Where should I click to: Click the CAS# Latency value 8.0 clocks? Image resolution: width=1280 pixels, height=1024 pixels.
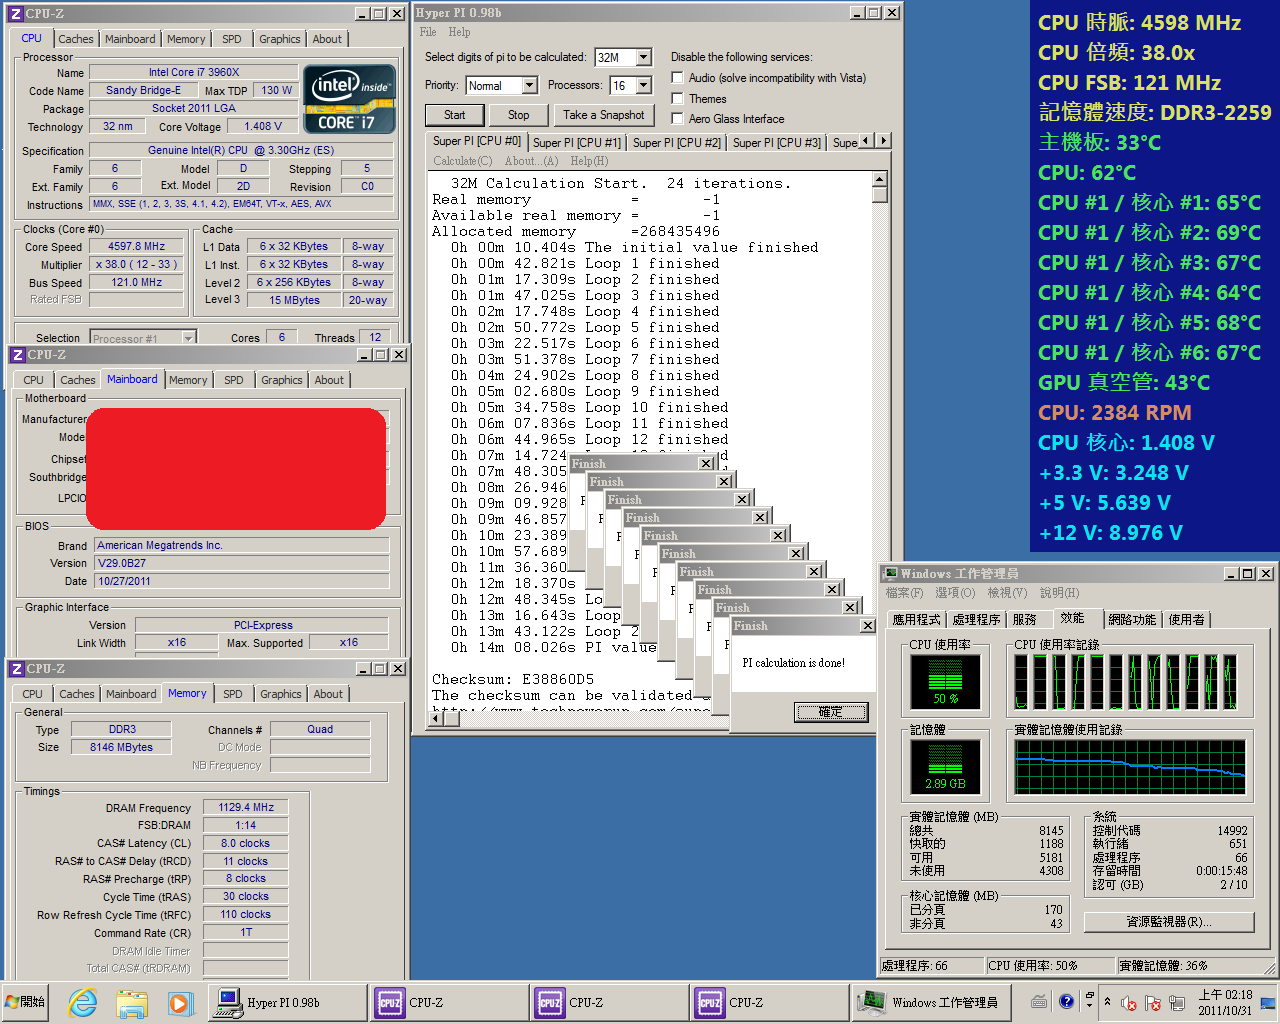click(x=246, y=844)
